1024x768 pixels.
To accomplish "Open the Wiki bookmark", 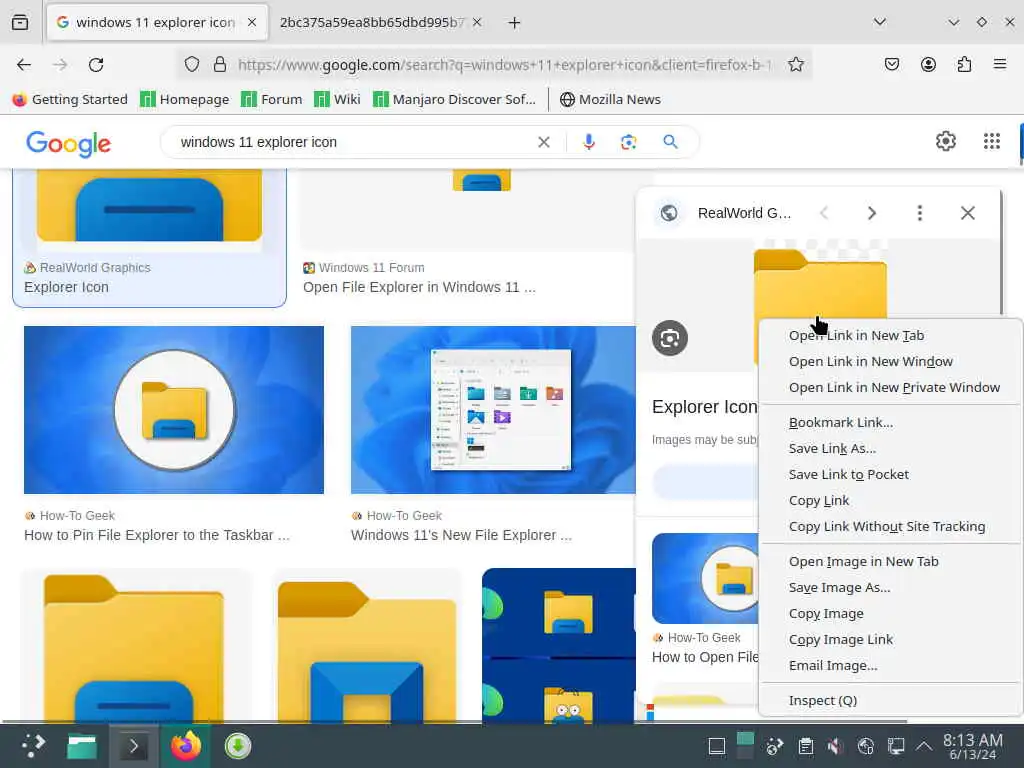I will click(337, 99).
